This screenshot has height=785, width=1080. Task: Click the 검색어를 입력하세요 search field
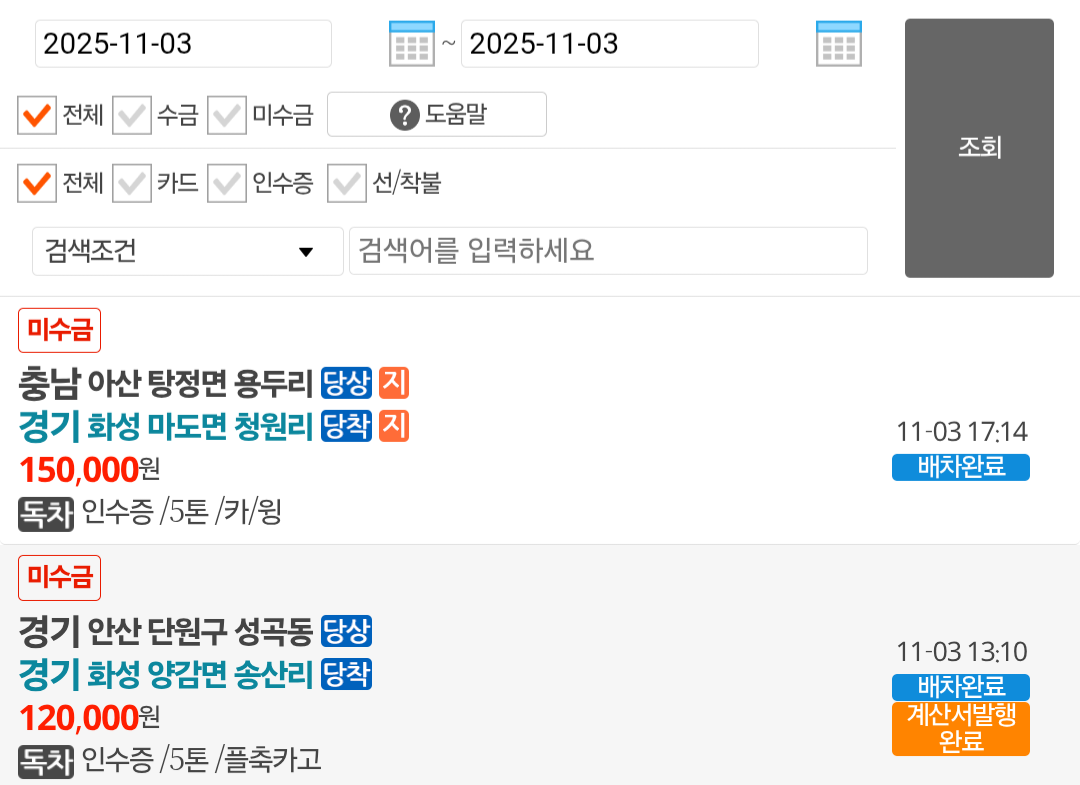point(608,251)
